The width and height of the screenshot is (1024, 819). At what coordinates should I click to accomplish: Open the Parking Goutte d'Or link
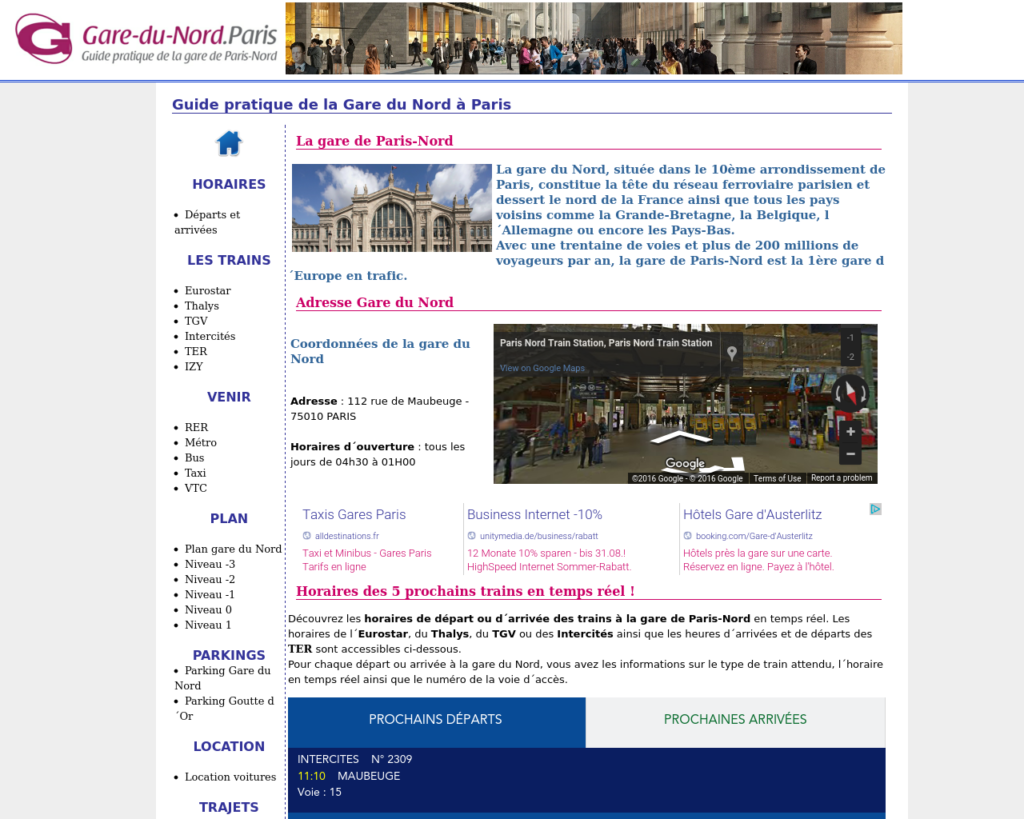coord(224,709)
